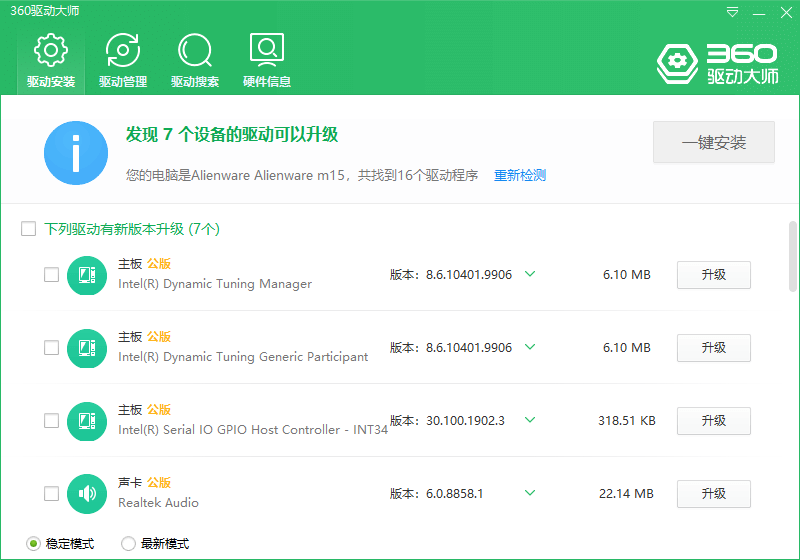Screen dimensions: 800x560
Task: Click the 360驱动大师 logo
Action: tap(717, 64)
